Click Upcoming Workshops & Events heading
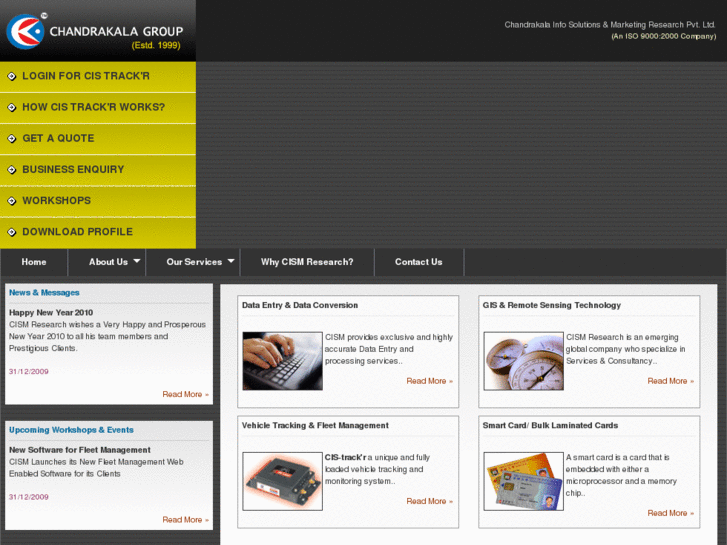This screenshot has height=545, width=727. [x=71, y=430]
